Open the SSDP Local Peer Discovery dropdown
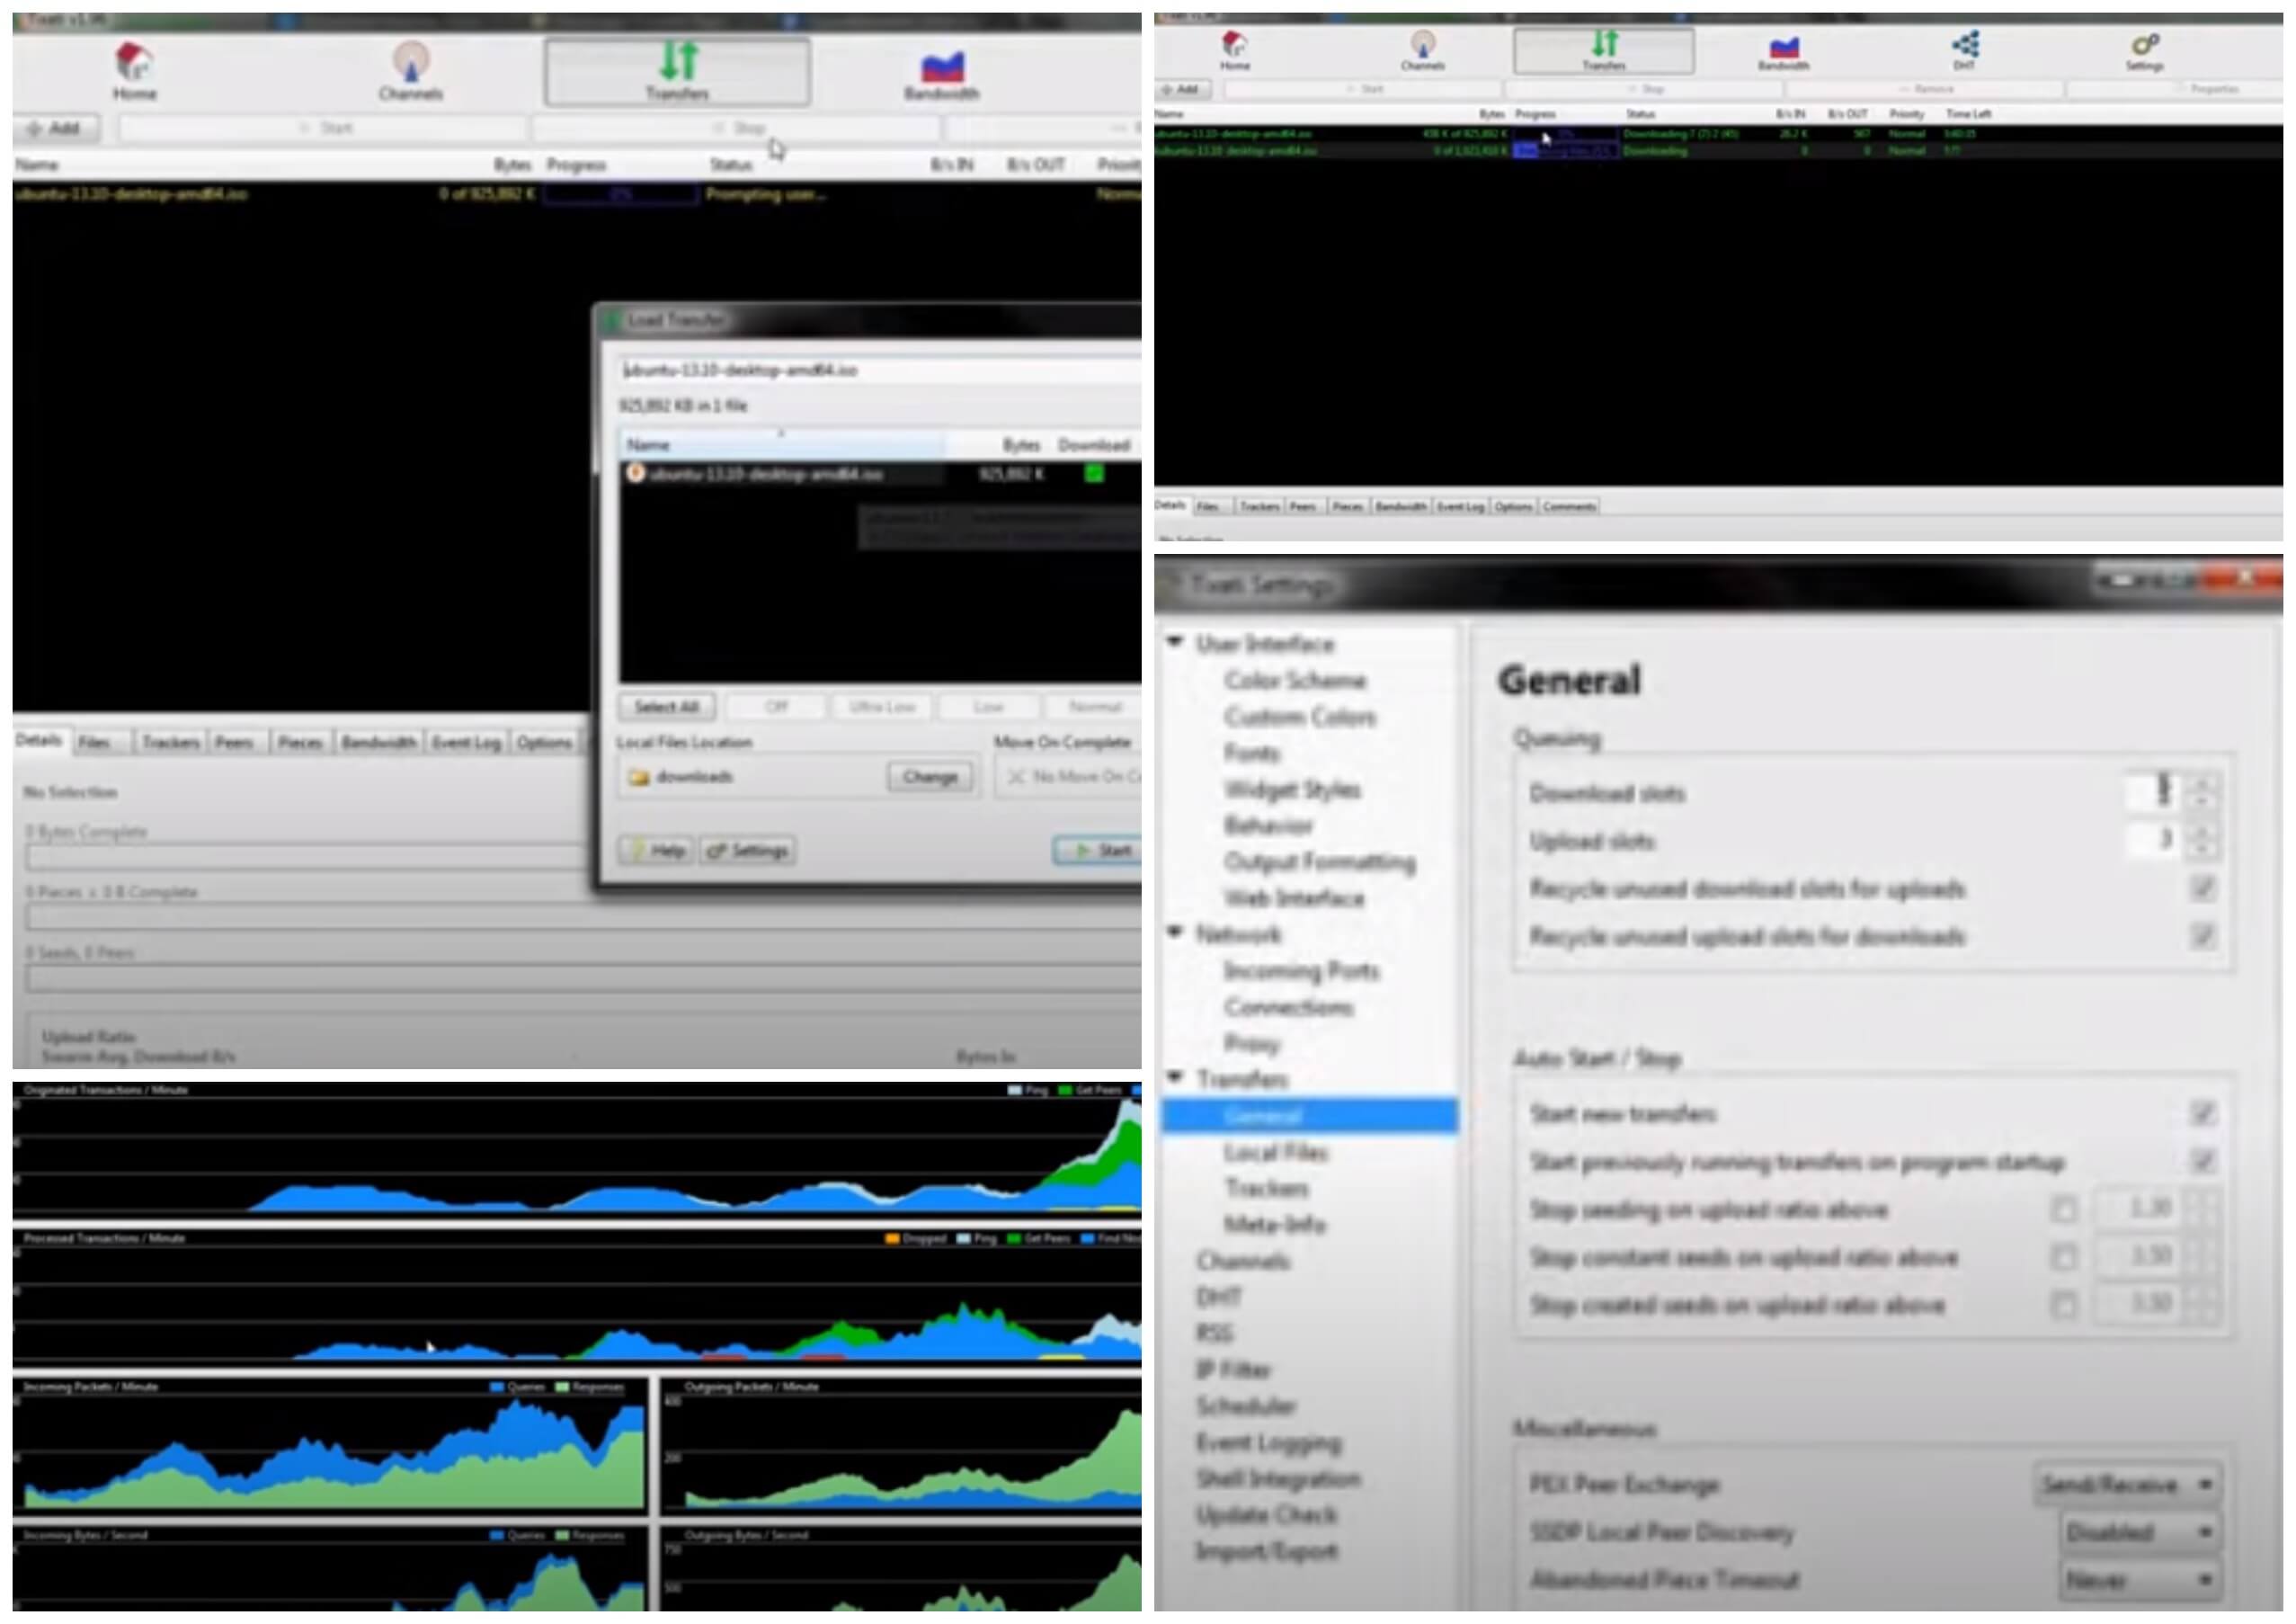2296x1624 pixels. (2139, 1532)
